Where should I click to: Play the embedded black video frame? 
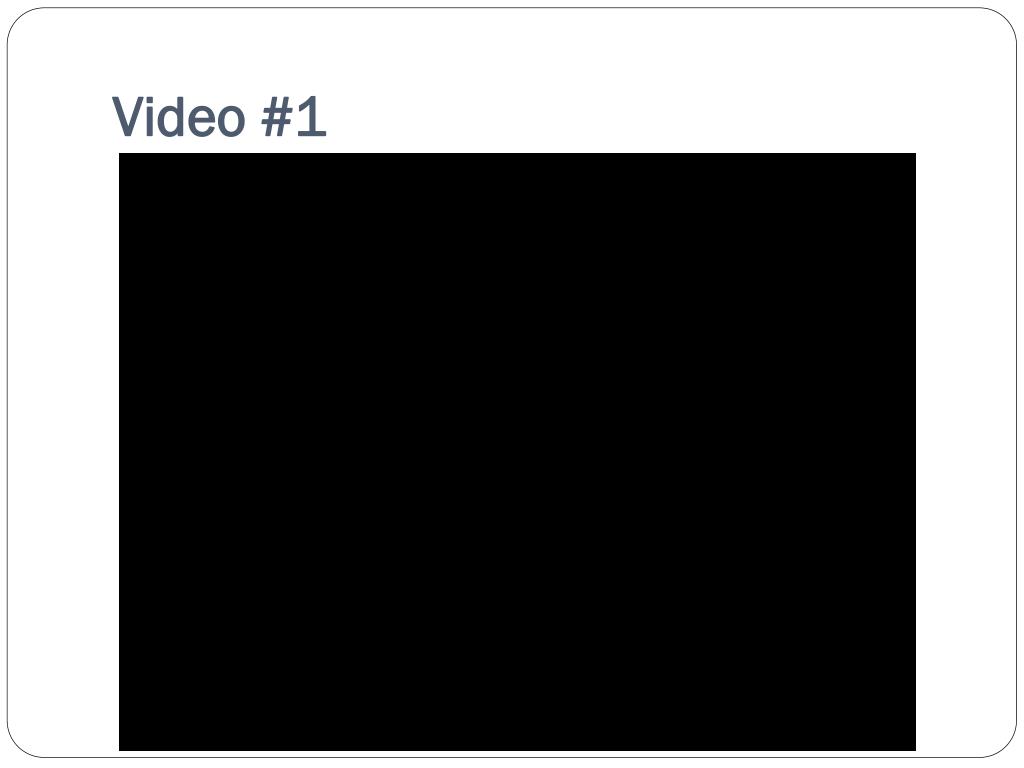pos(517,452)
